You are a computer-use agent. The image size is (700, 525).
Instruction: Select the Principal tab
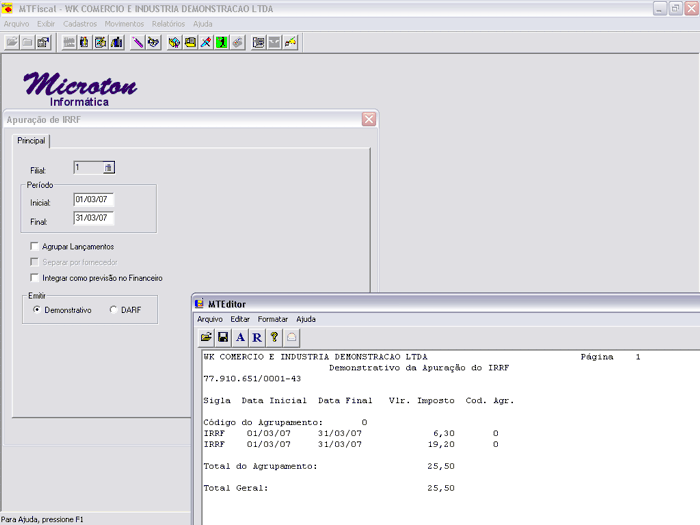(31, 141)
